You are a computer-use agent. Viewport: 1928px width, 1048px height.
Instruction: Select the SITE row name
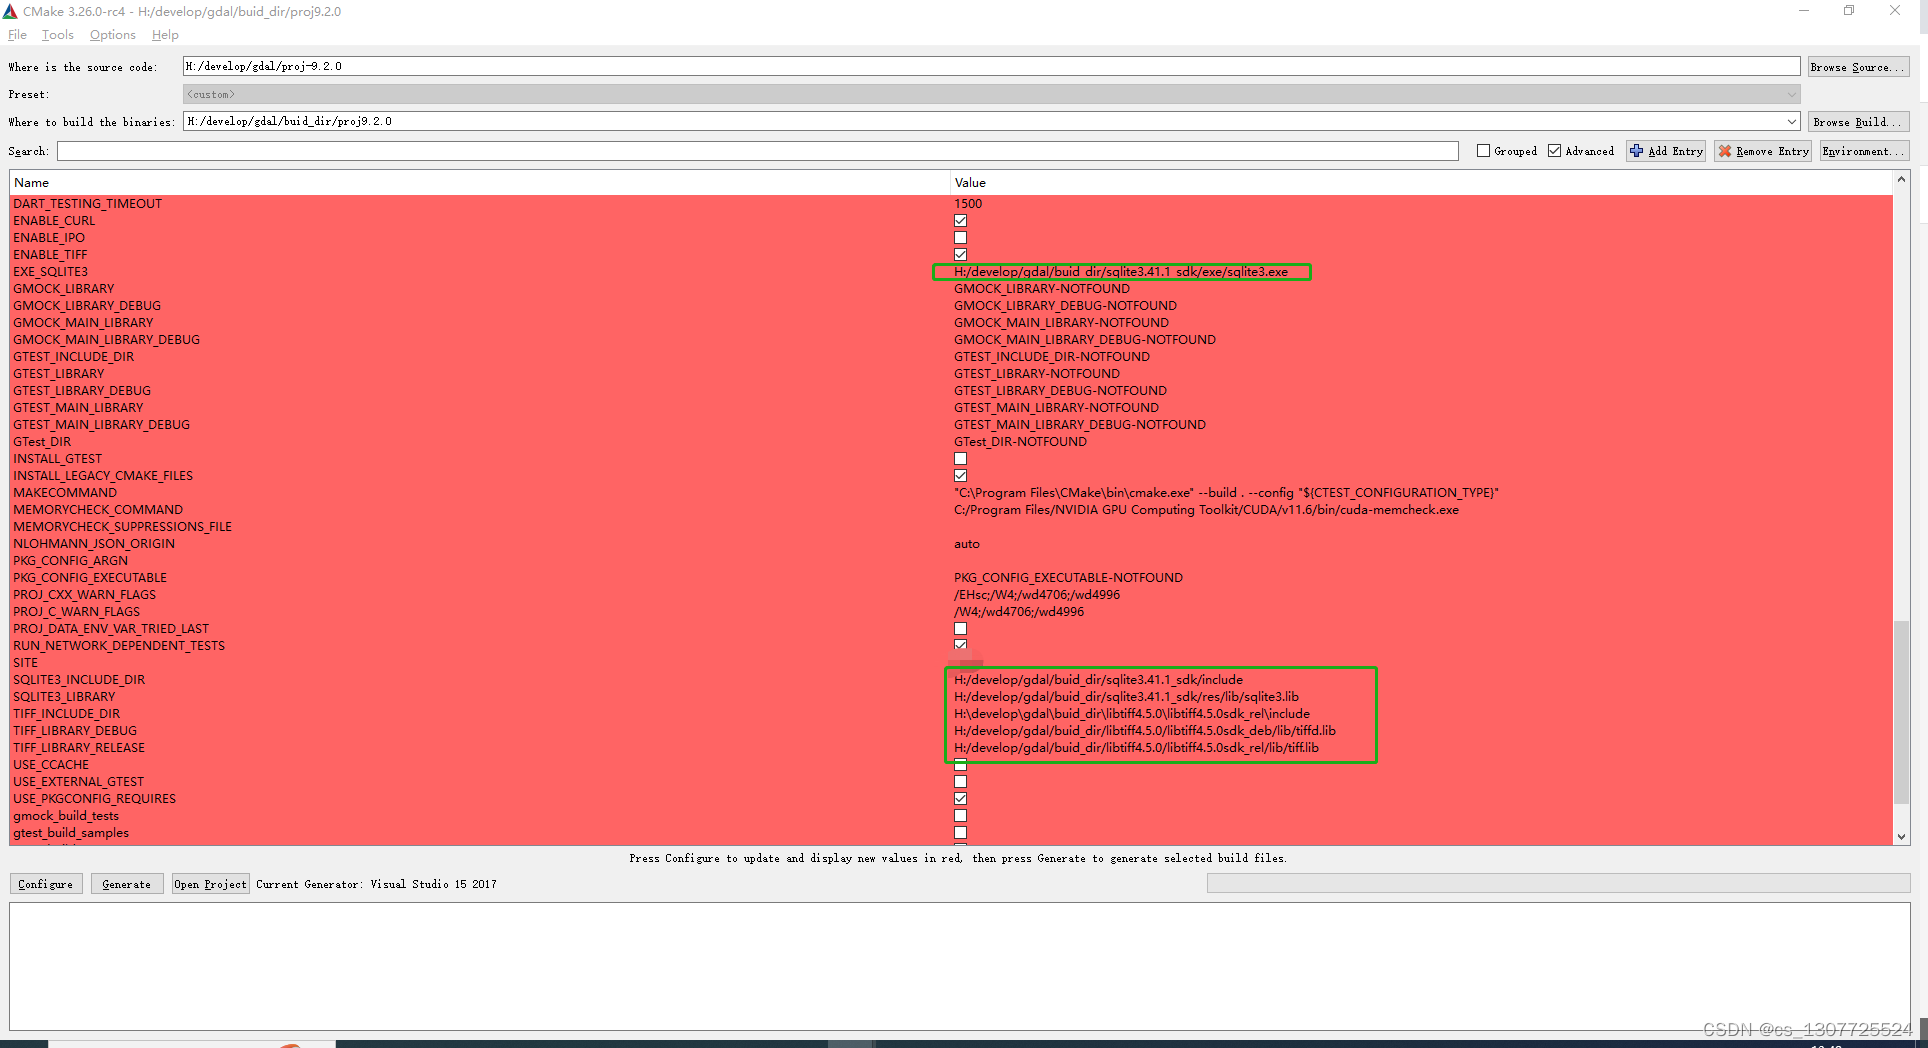(26, 663)
